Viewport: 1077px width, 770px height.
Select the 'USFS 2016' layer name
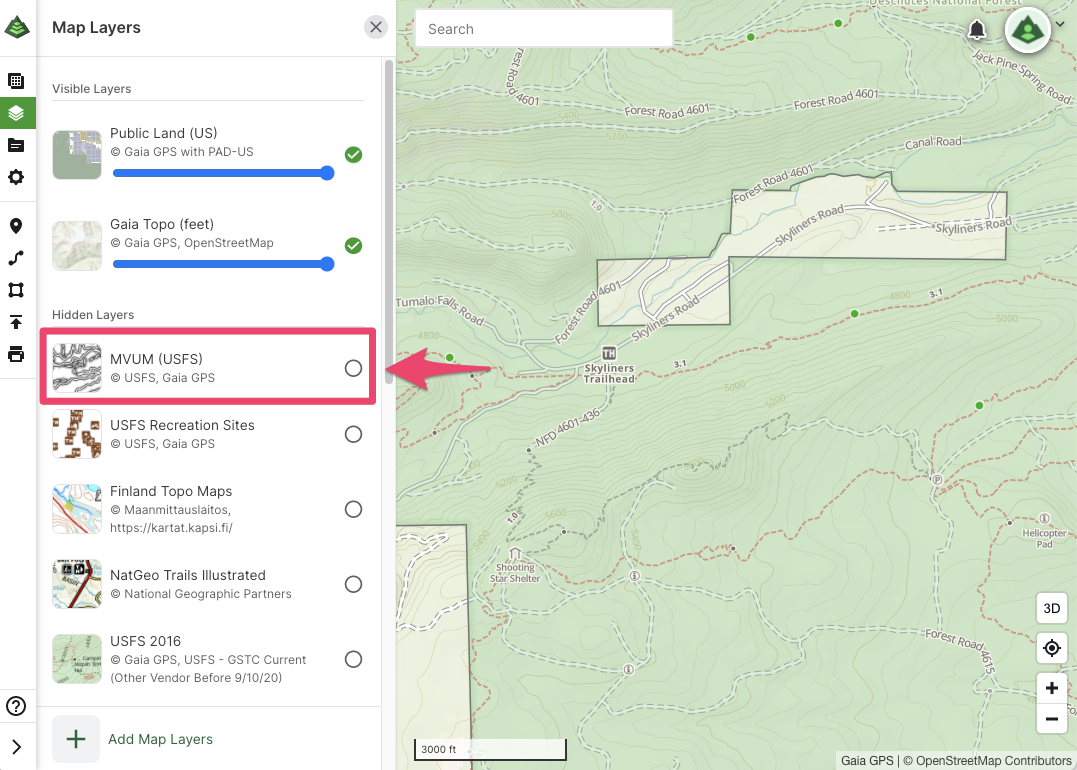(146, 641)
